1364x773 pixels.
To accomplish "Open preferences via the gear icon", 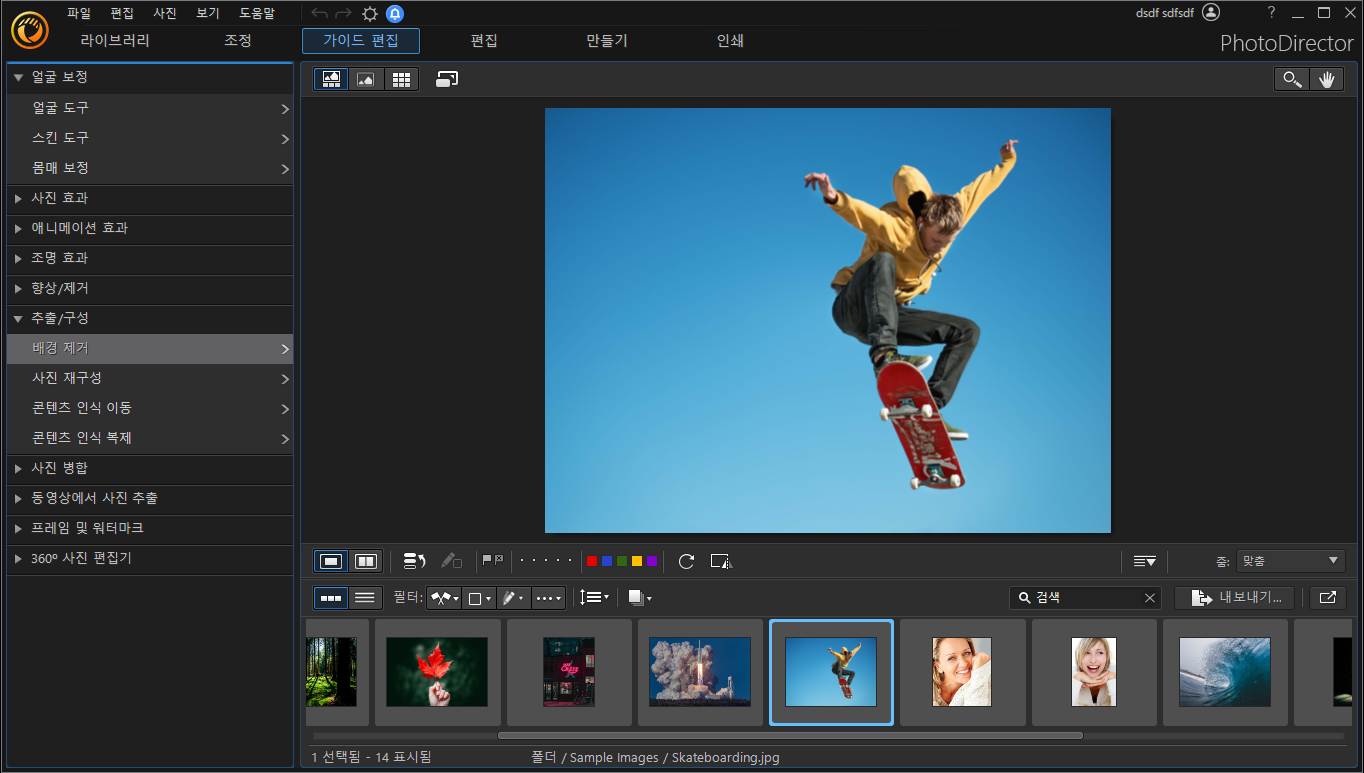I will (370, 13).
